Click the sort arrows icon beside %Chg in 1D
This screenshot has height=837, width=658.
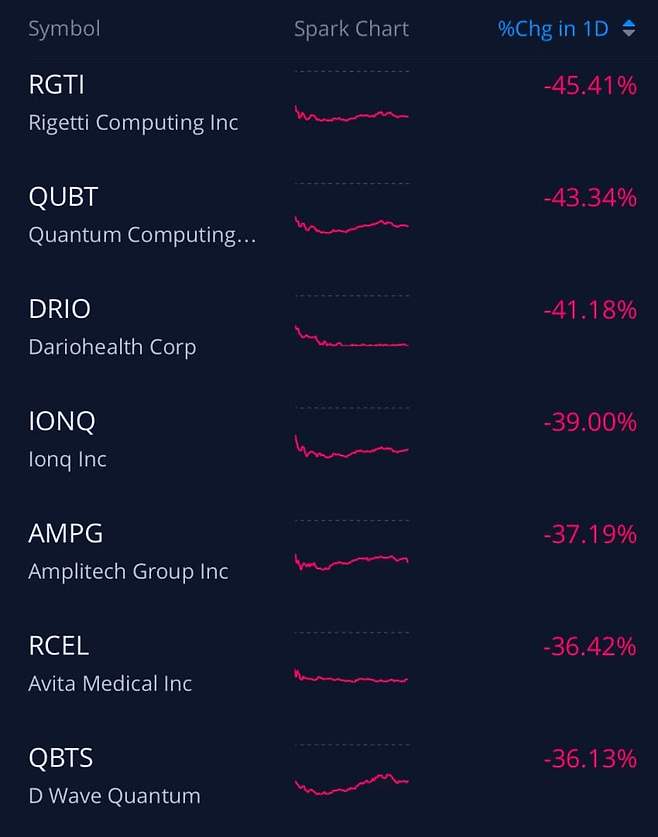click(x=628, y=29)
